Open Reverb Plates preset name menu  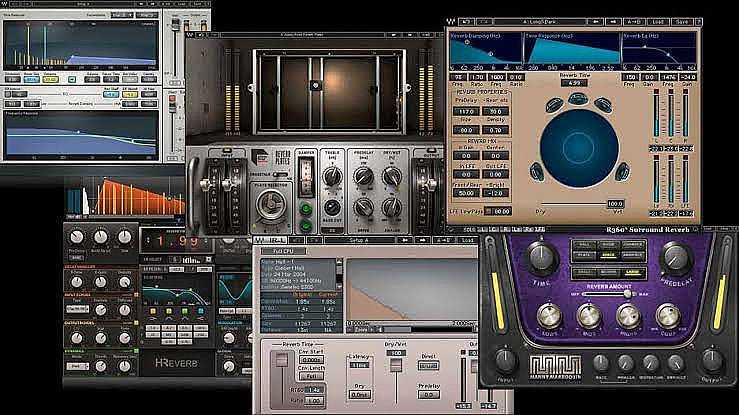click(302, 34)
